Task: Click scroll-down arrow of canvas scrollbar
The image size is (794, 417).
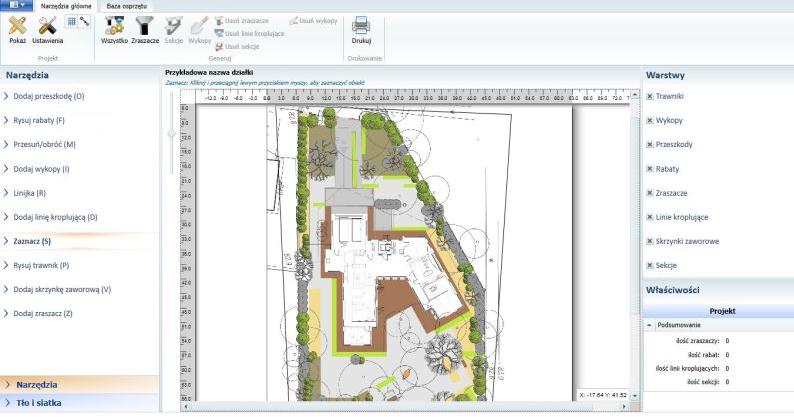Action: tap(635, 396)
